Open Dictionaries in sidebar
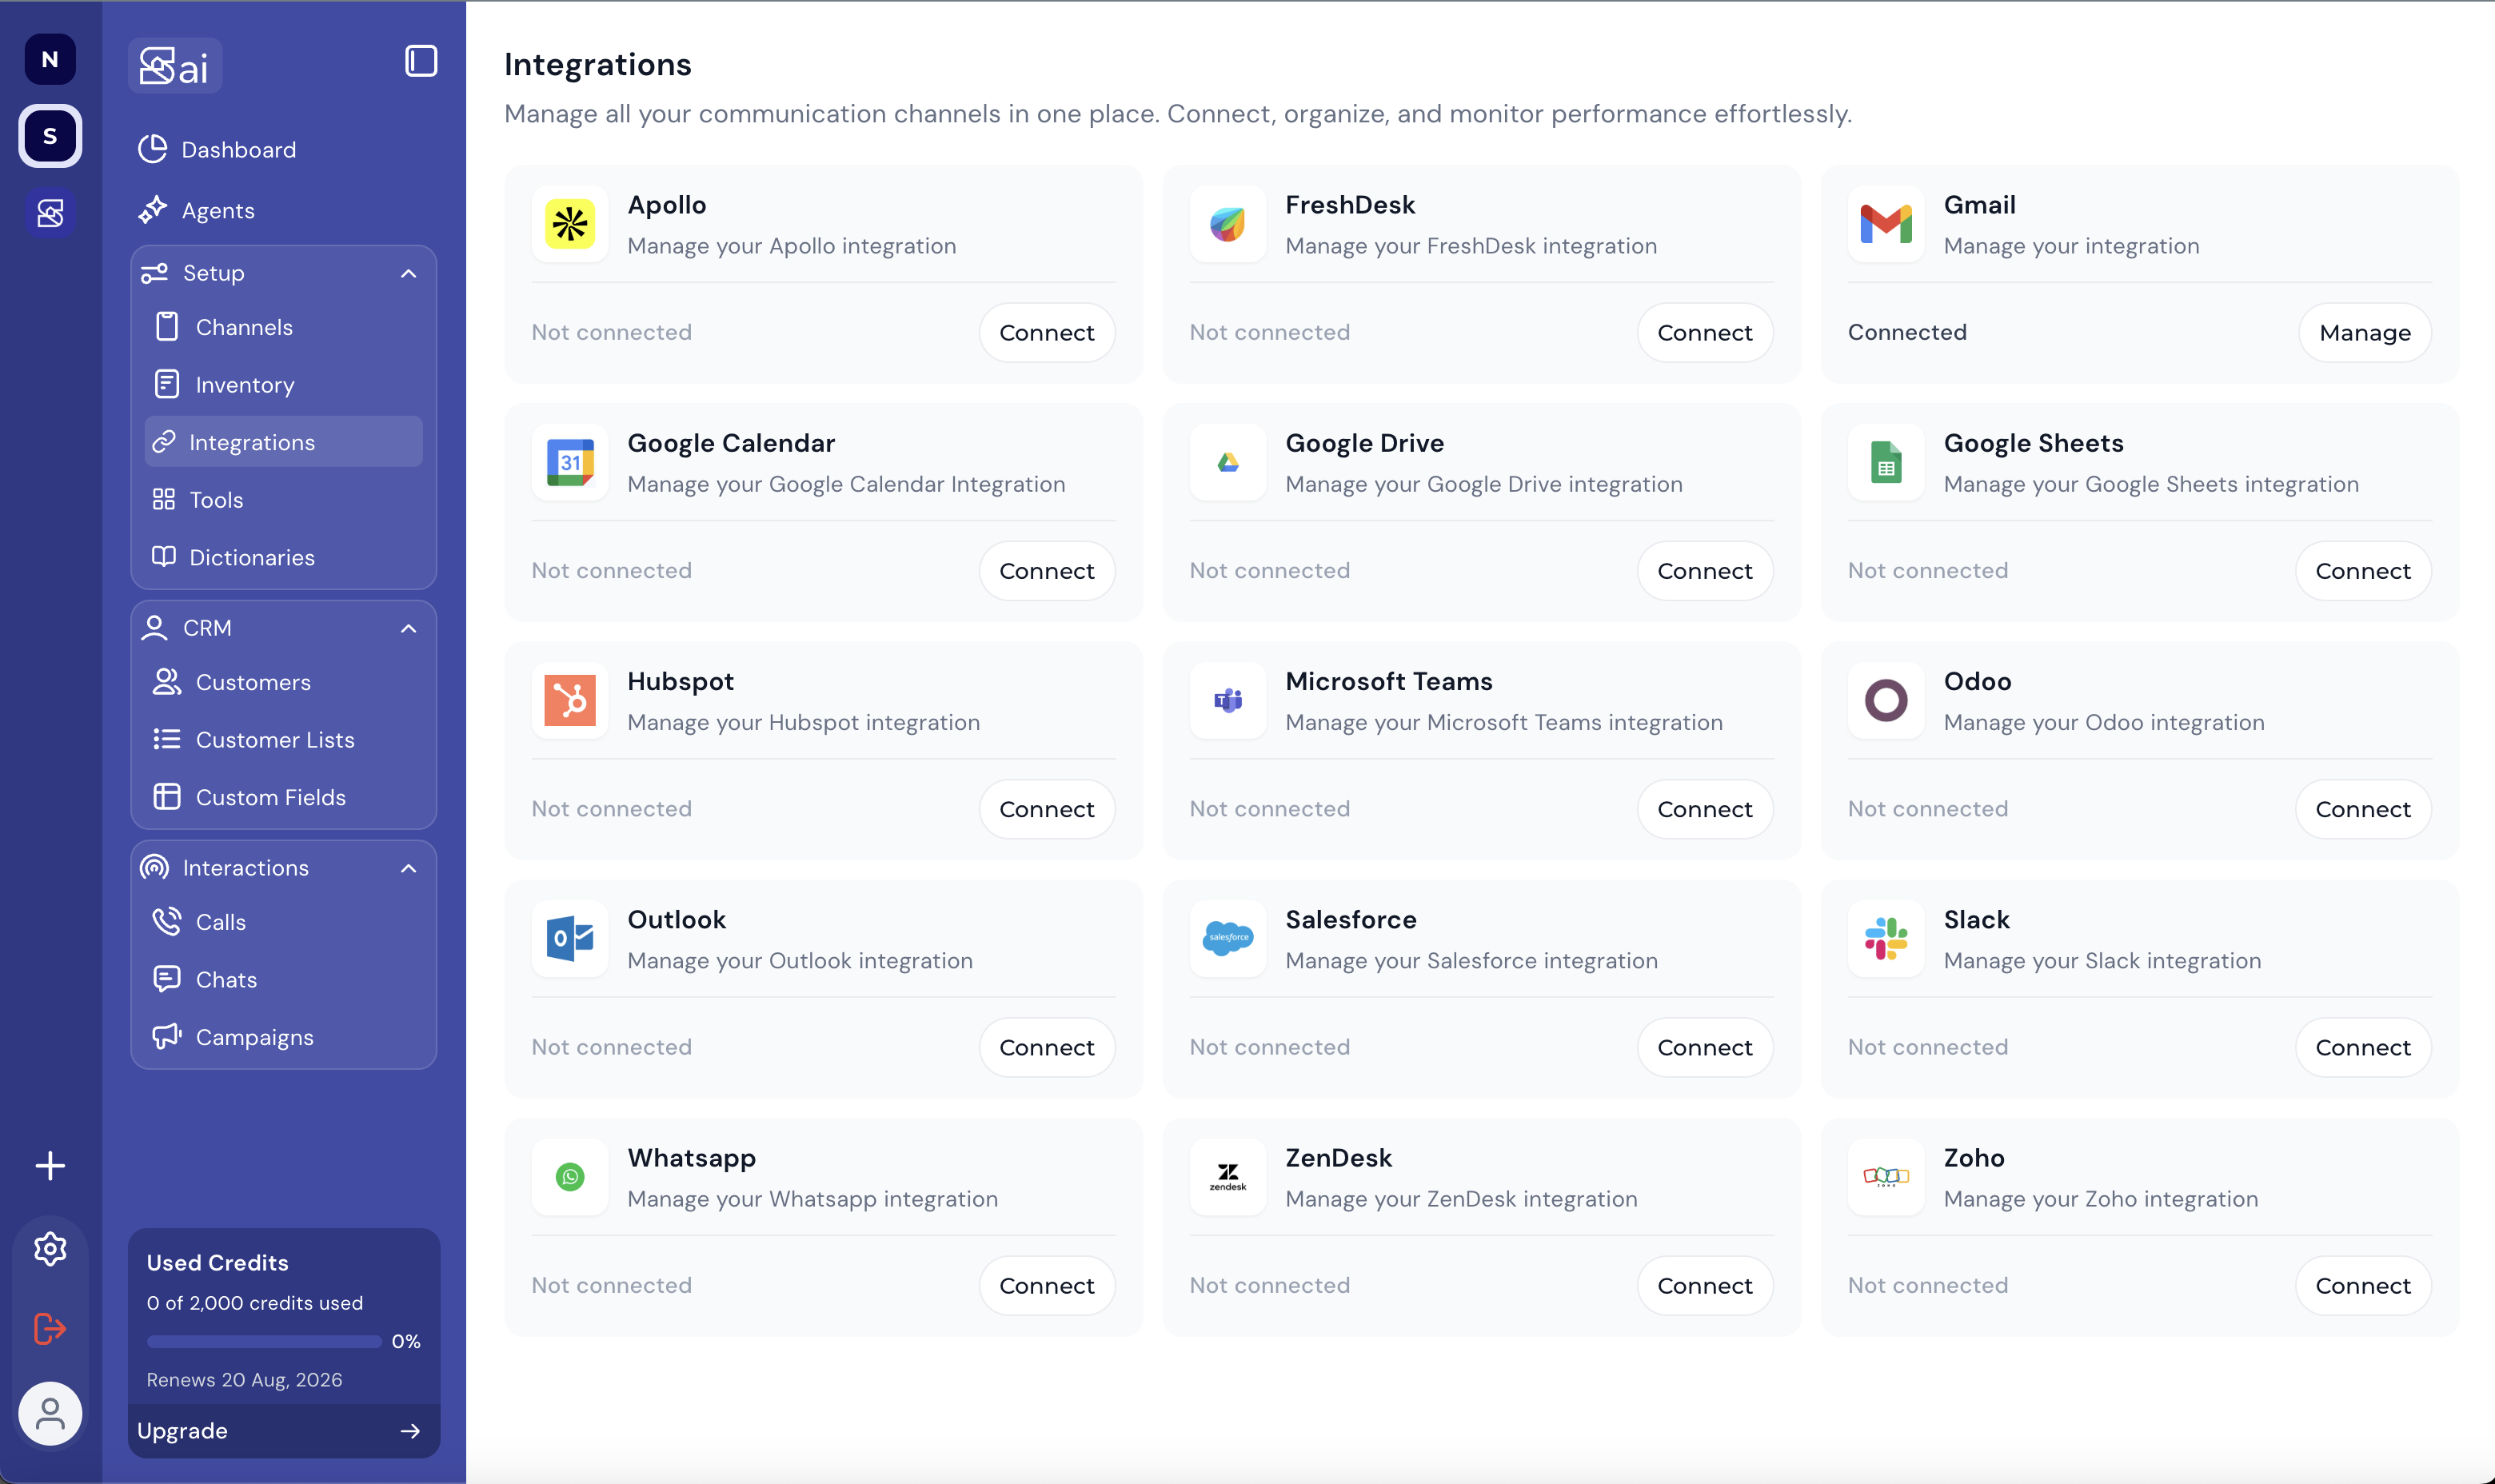Image resolution: width=2495 pixels, height=1484 pixels. pyautogui.click(x=283, y=557)
